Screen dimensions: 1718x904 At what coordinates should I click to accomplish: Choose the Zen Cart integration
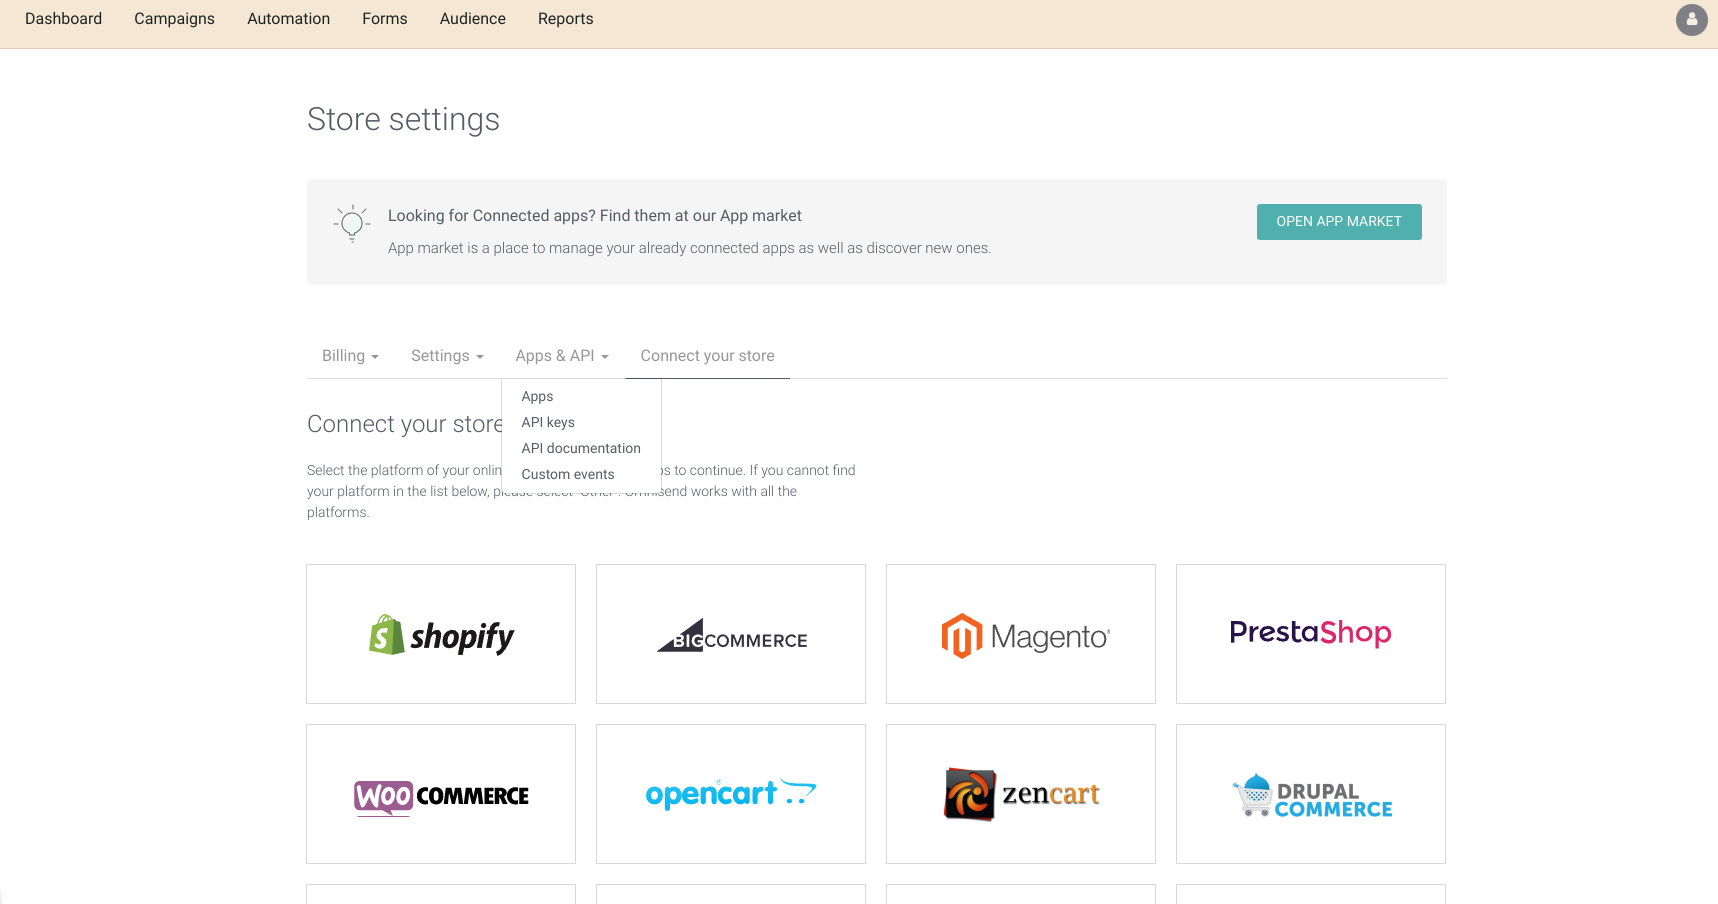(1020, 794)
